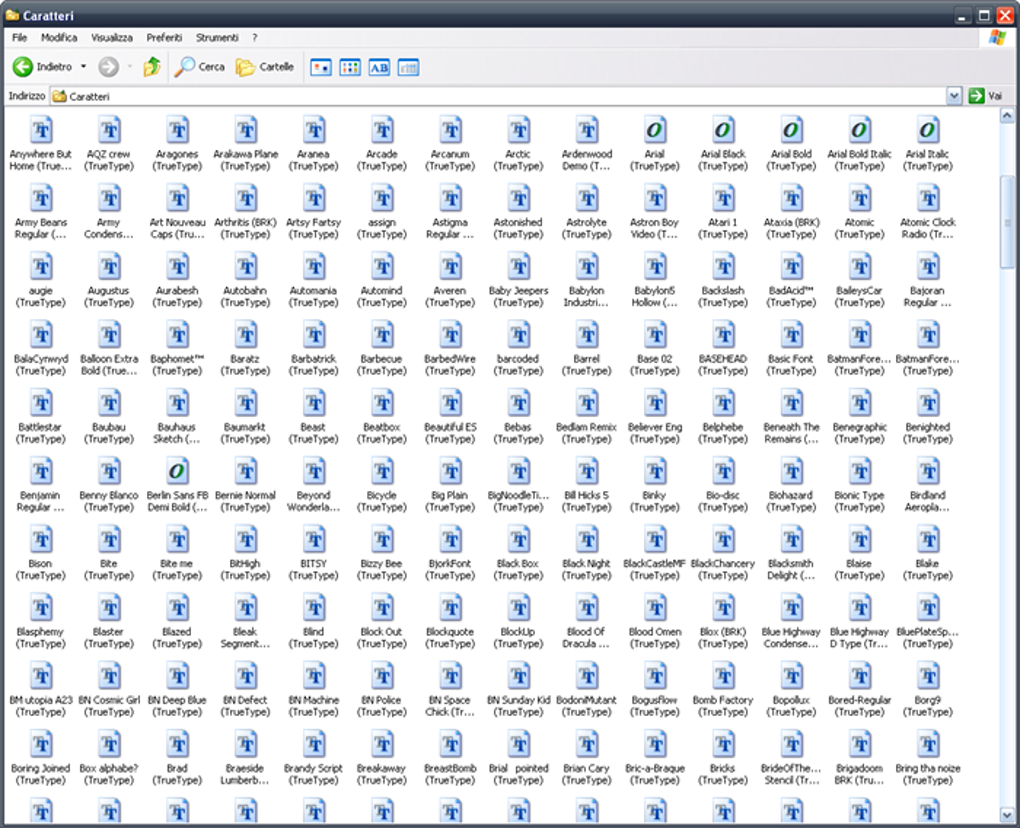Select the Bill Hicks 5 font icon
The height and width of the screenshot is (828, 1020).
pyautogui.click(x=587, y=471)
